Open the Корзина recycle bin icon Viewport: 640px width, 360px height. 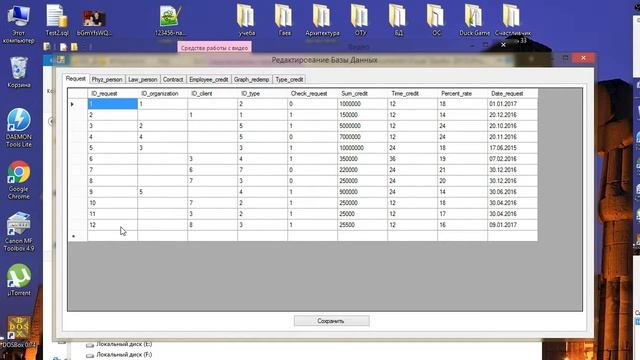point(19,73)
